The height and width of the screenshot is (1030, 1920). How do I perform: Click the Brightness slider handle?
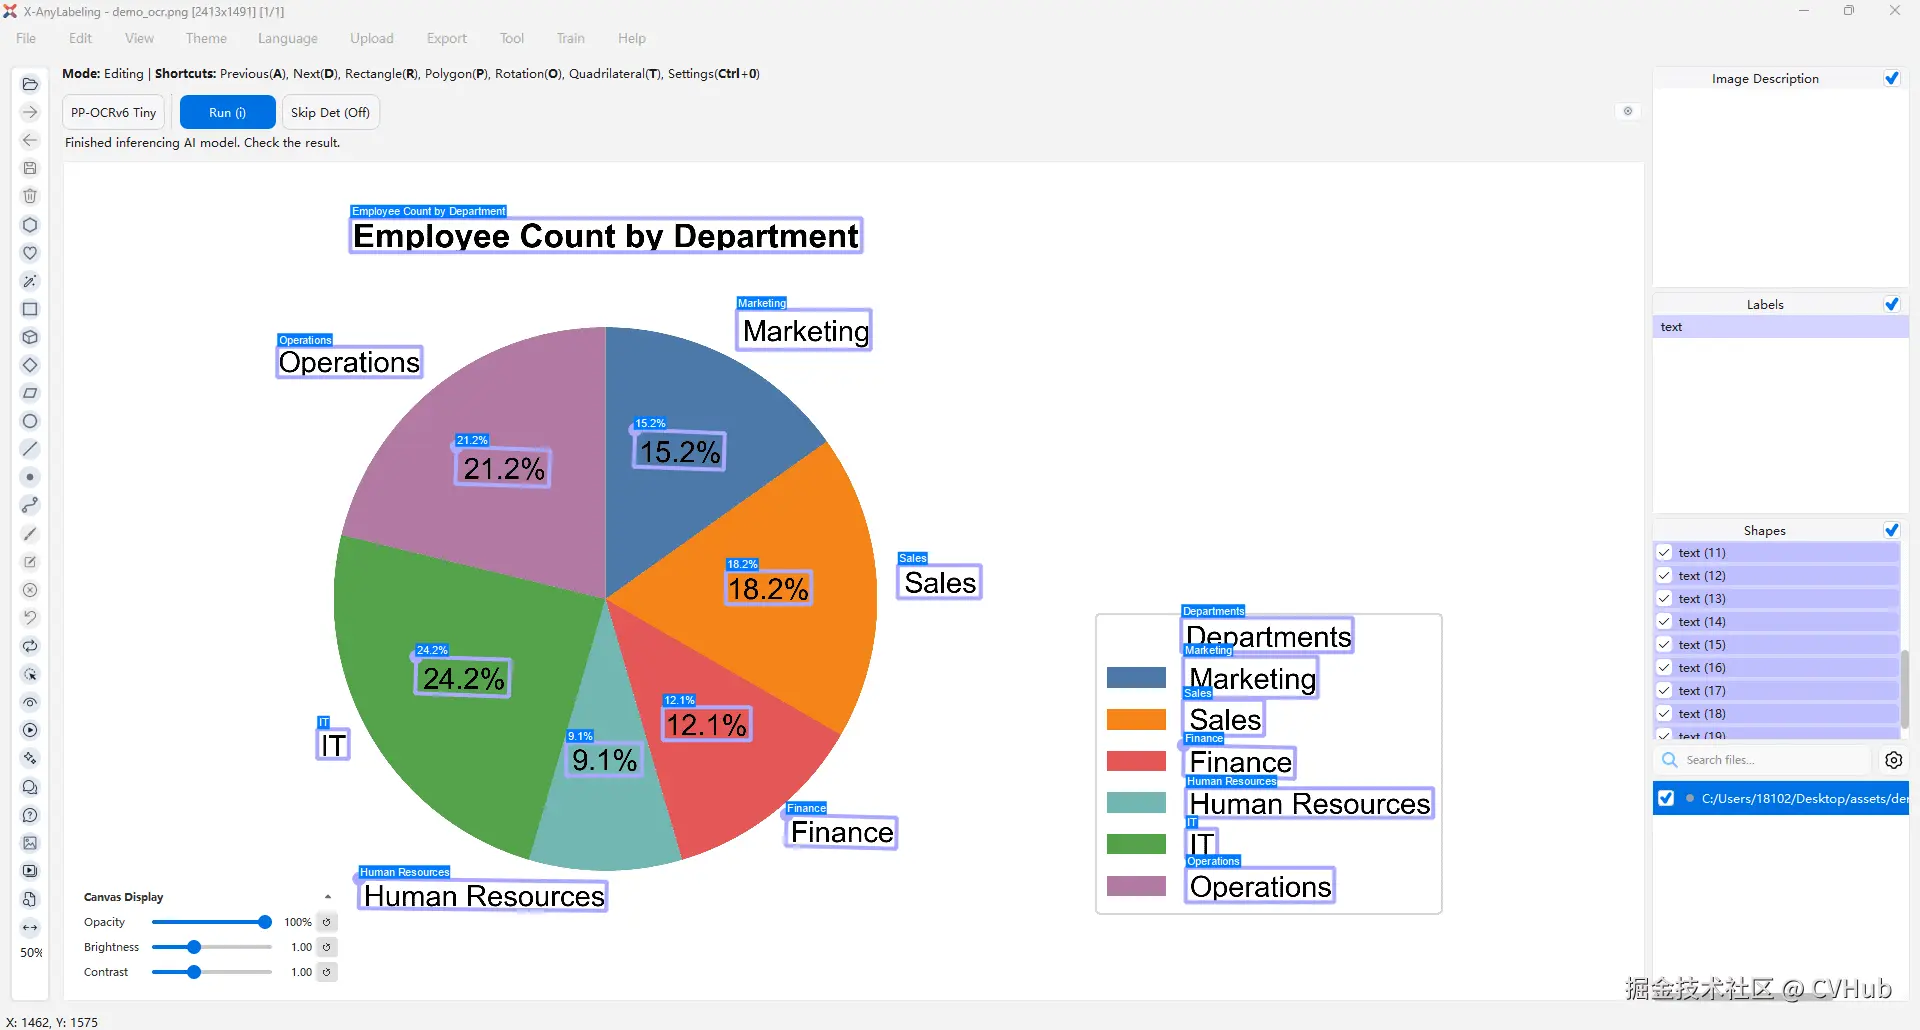click(194, 947)
